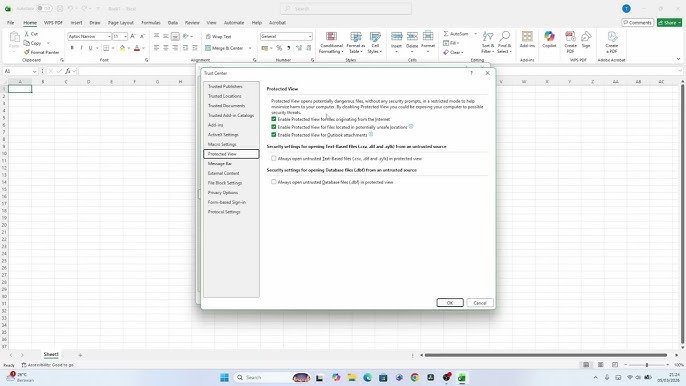Screen dimensions: 686x386
Task: Click the Copy icon in Clipboard
Action: pos(27,43)
